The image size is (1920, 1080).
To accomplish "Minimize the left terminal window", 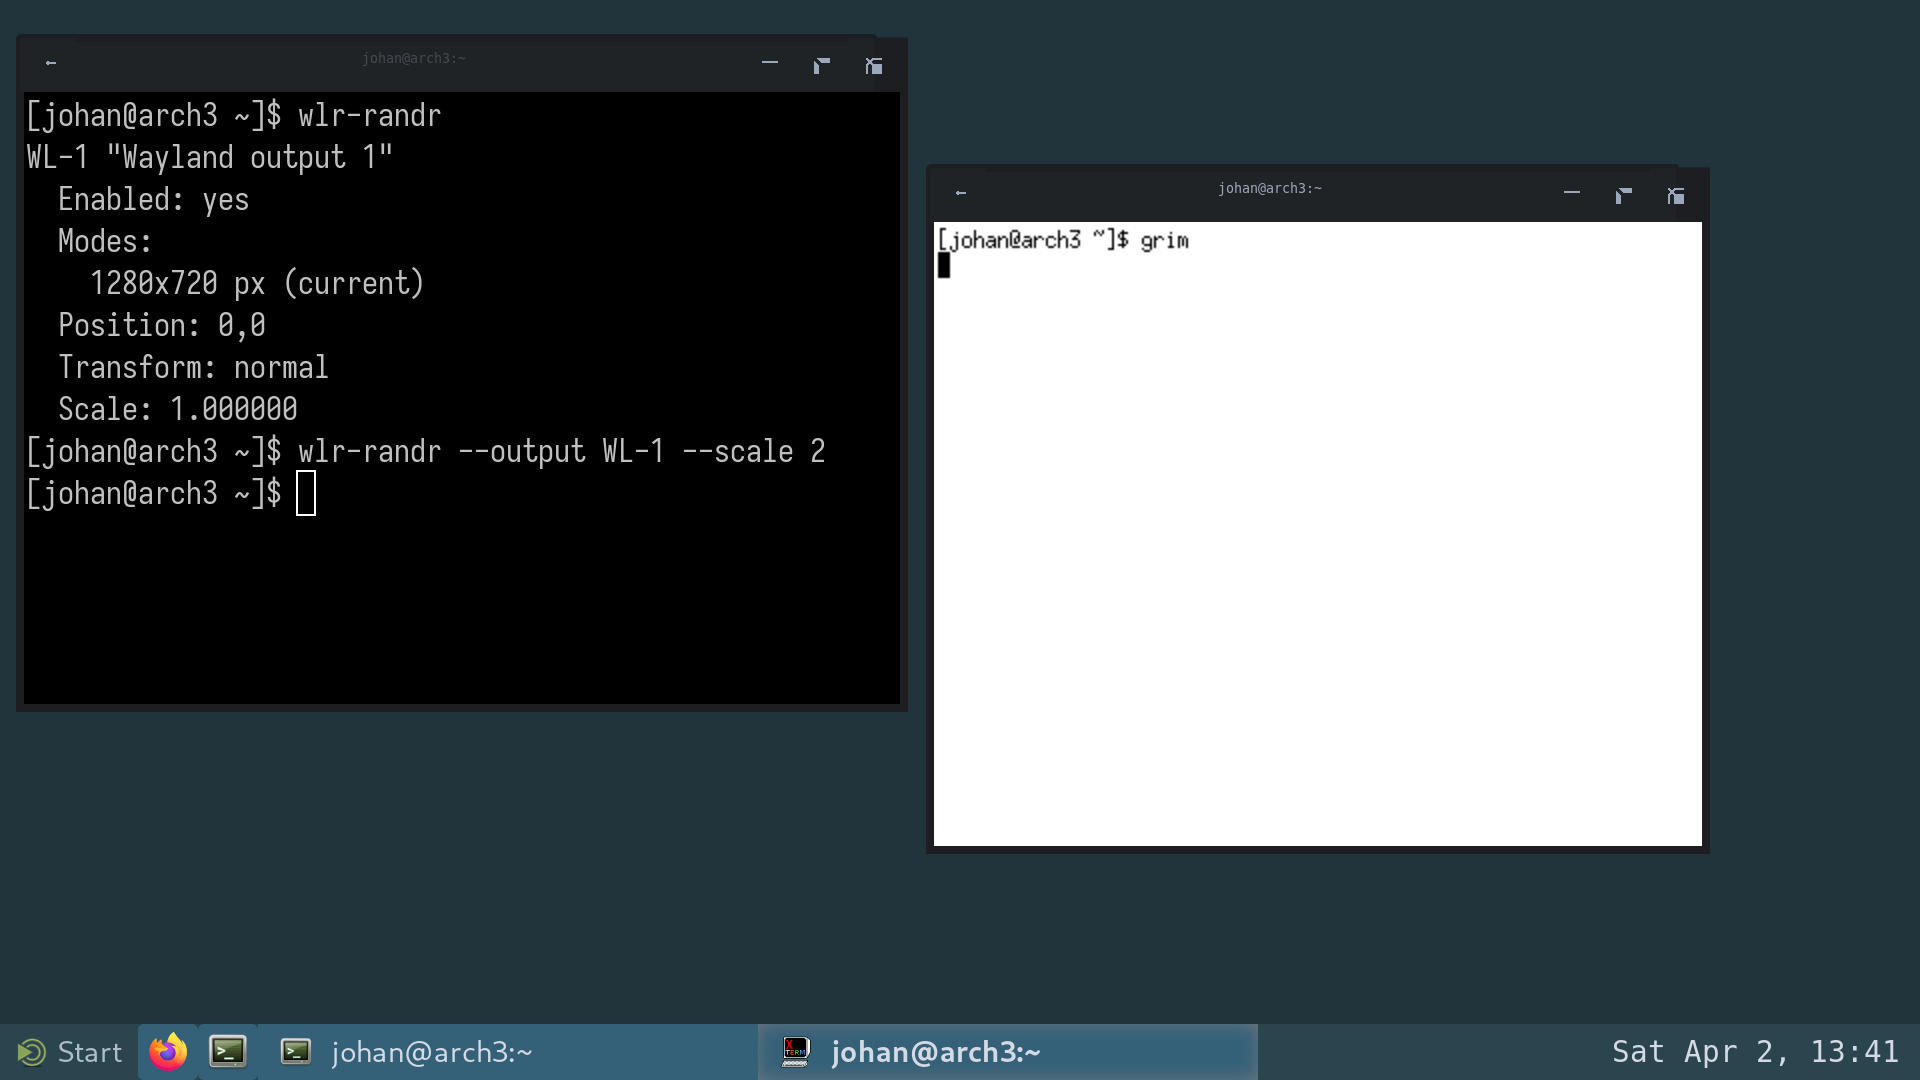I will [769, 63].
